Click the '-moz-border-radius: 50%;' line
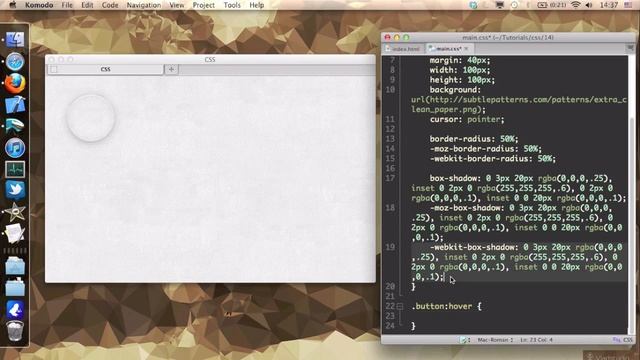640x360 pixels. pyautogui.click(x=486, y=149)
